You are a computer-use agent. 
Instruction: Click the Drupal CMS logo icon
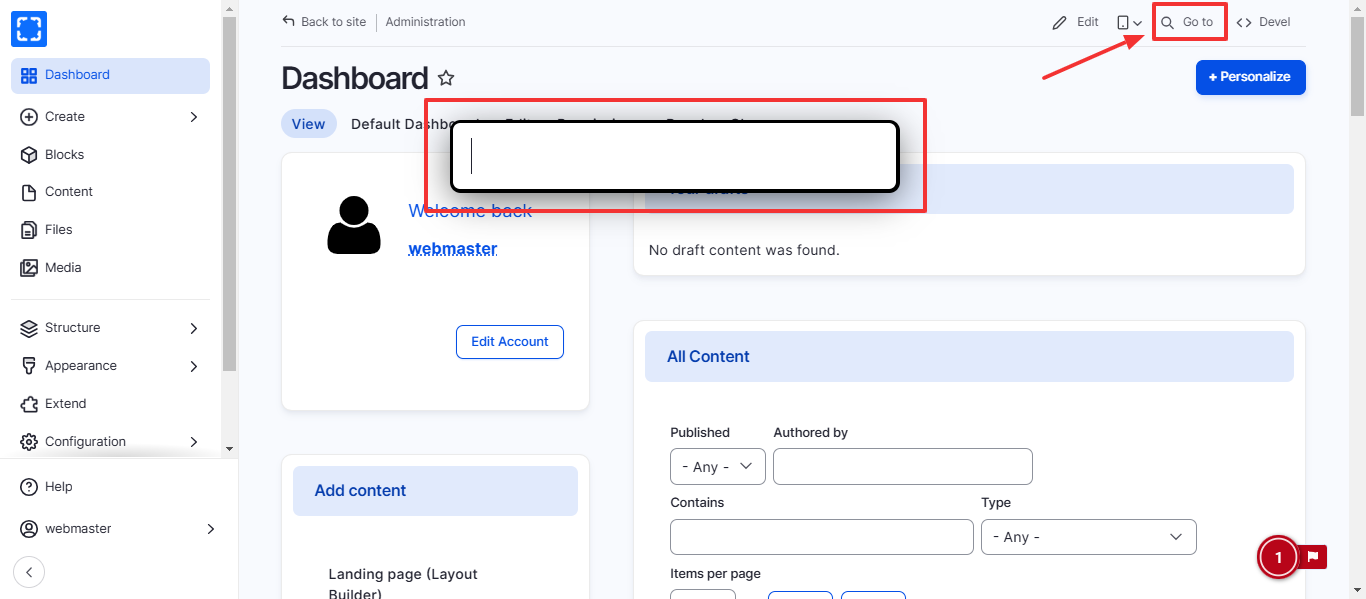[x=29, y=28]
